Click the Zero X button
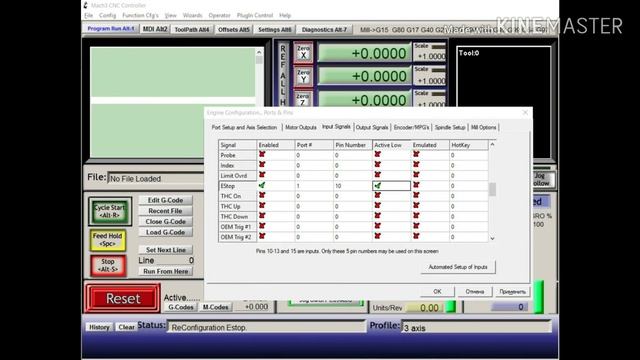The width and height of the screenshot is (640, 360). coord(303,53)
